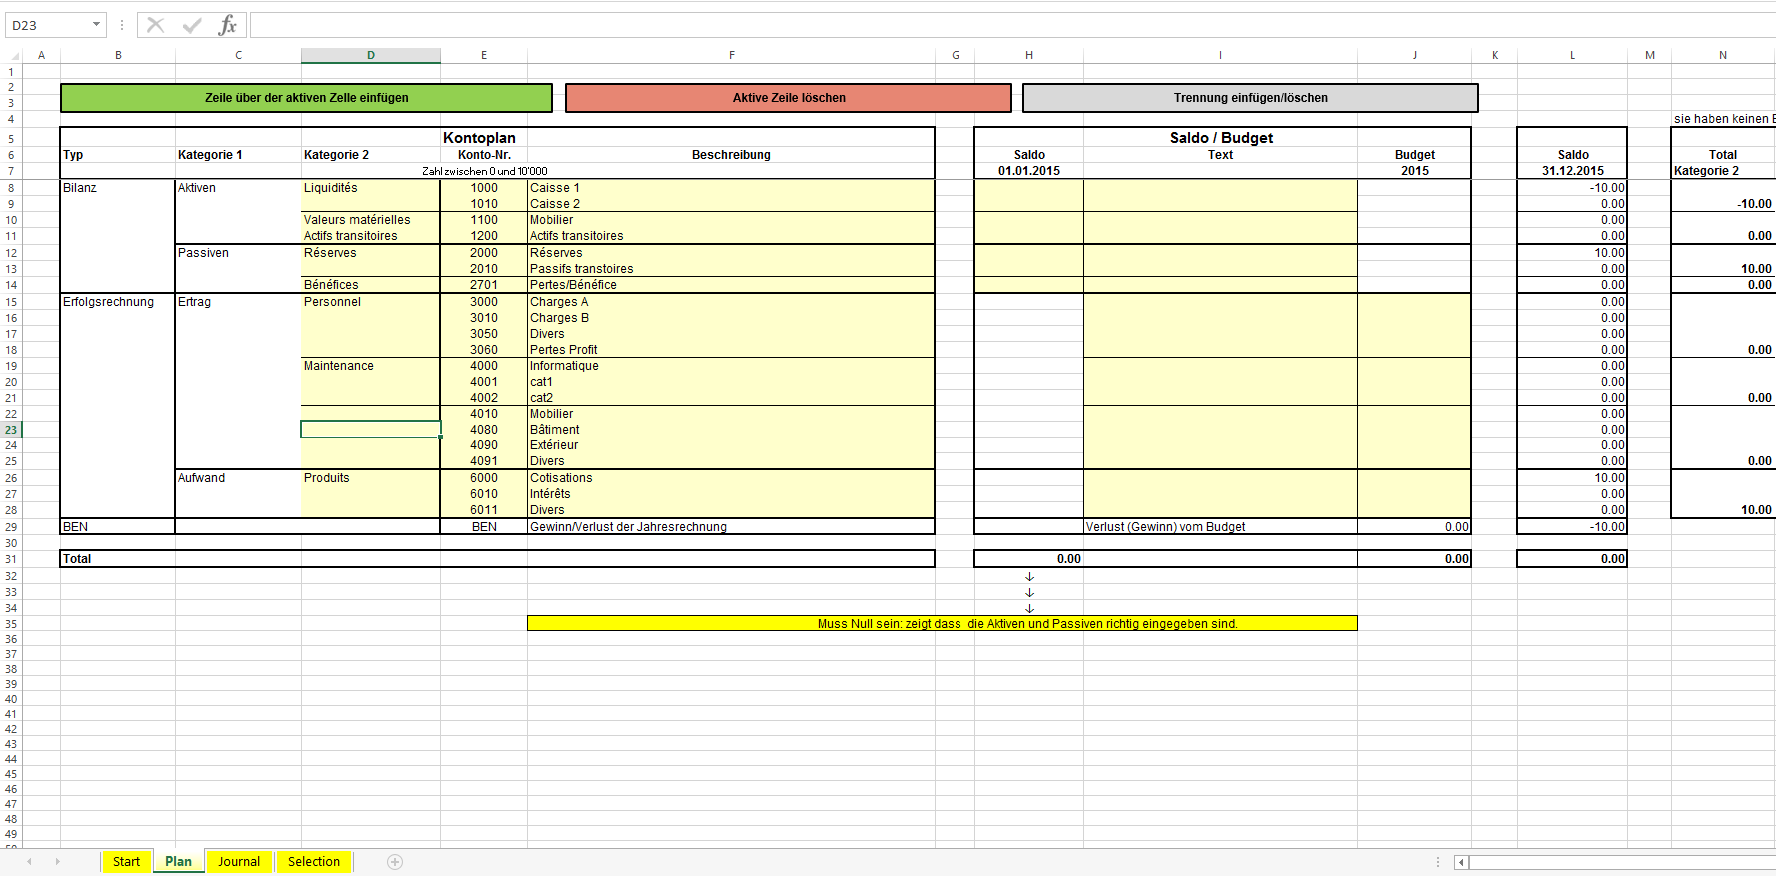Click the 'Pertes Profit' cell
1776x876 pixels.
tap(731, 350)
